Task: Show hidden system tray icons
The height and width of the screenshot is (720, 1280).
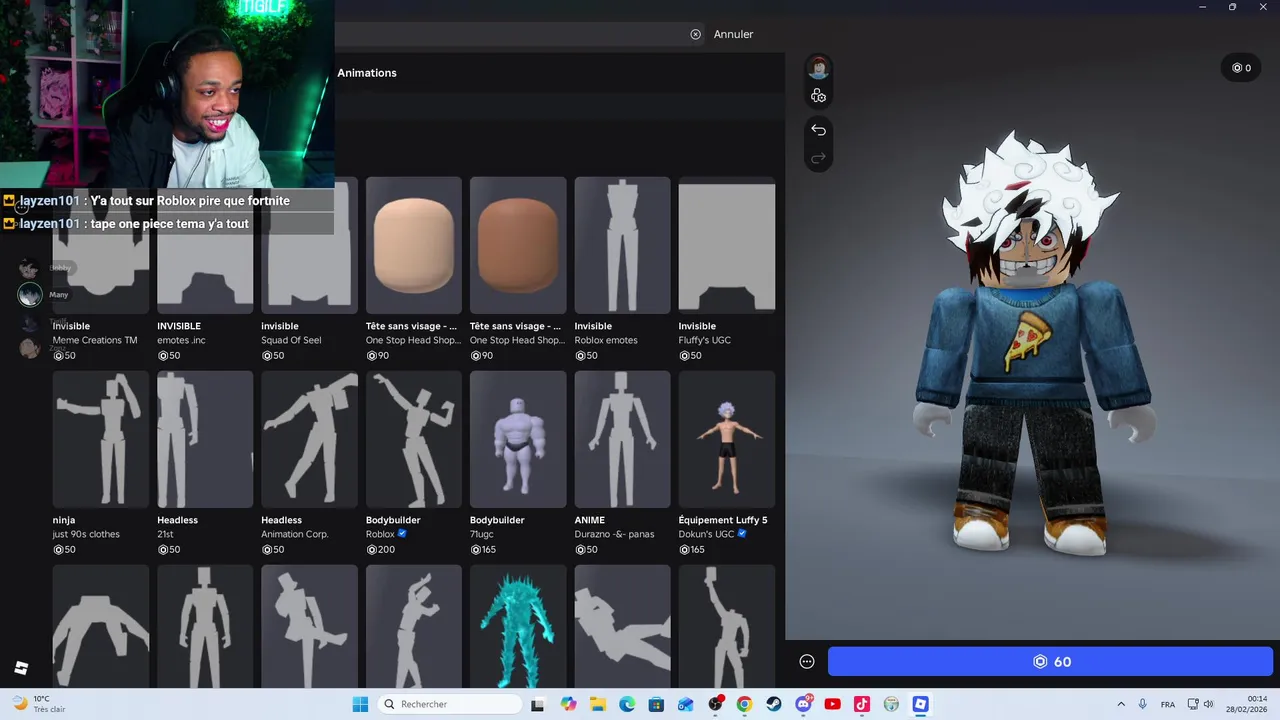Action: coord(1121,704)
